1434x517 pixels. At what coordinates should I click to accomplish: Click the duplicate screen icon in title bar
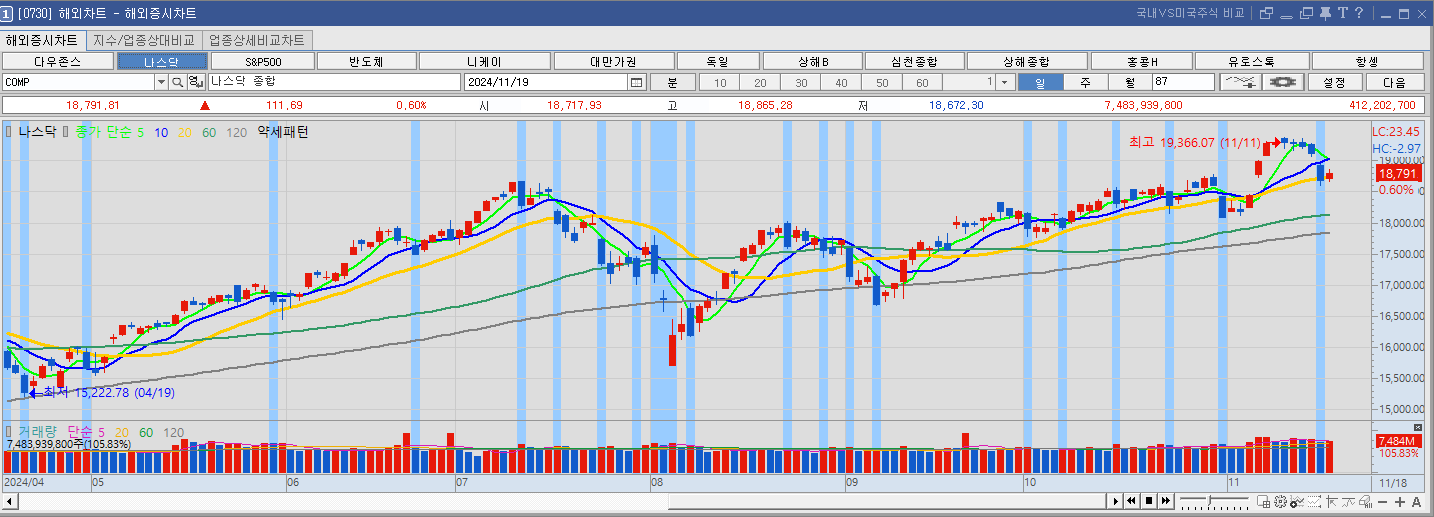(x=1306, y=13)
